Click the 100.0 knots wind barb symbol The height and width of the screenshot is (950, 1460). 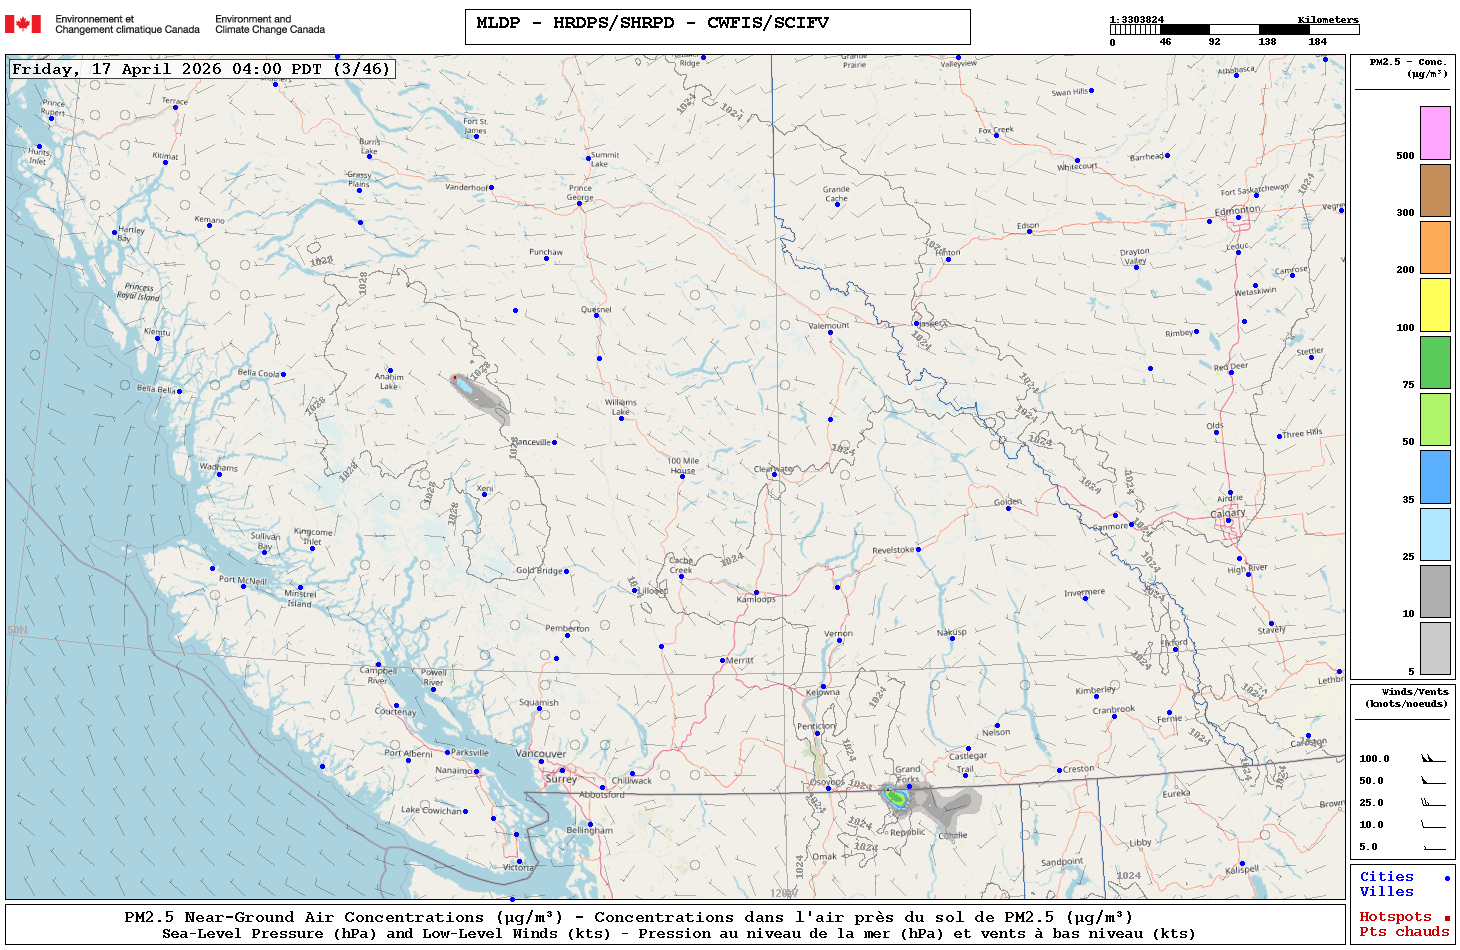[x=1432, y=759]
